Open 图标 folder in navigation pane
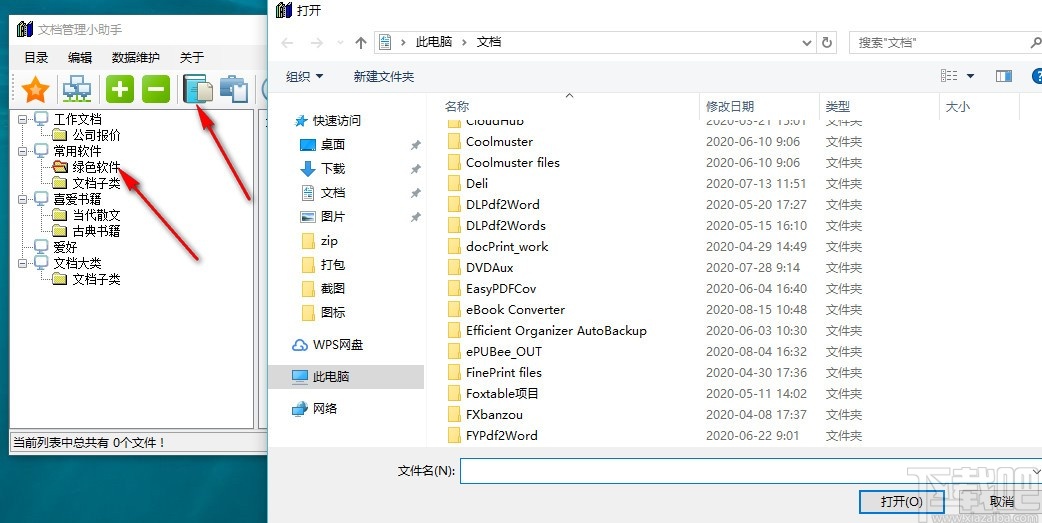Screen dimensions: 1042x523 pyautogui.click(x=332, y=312)
